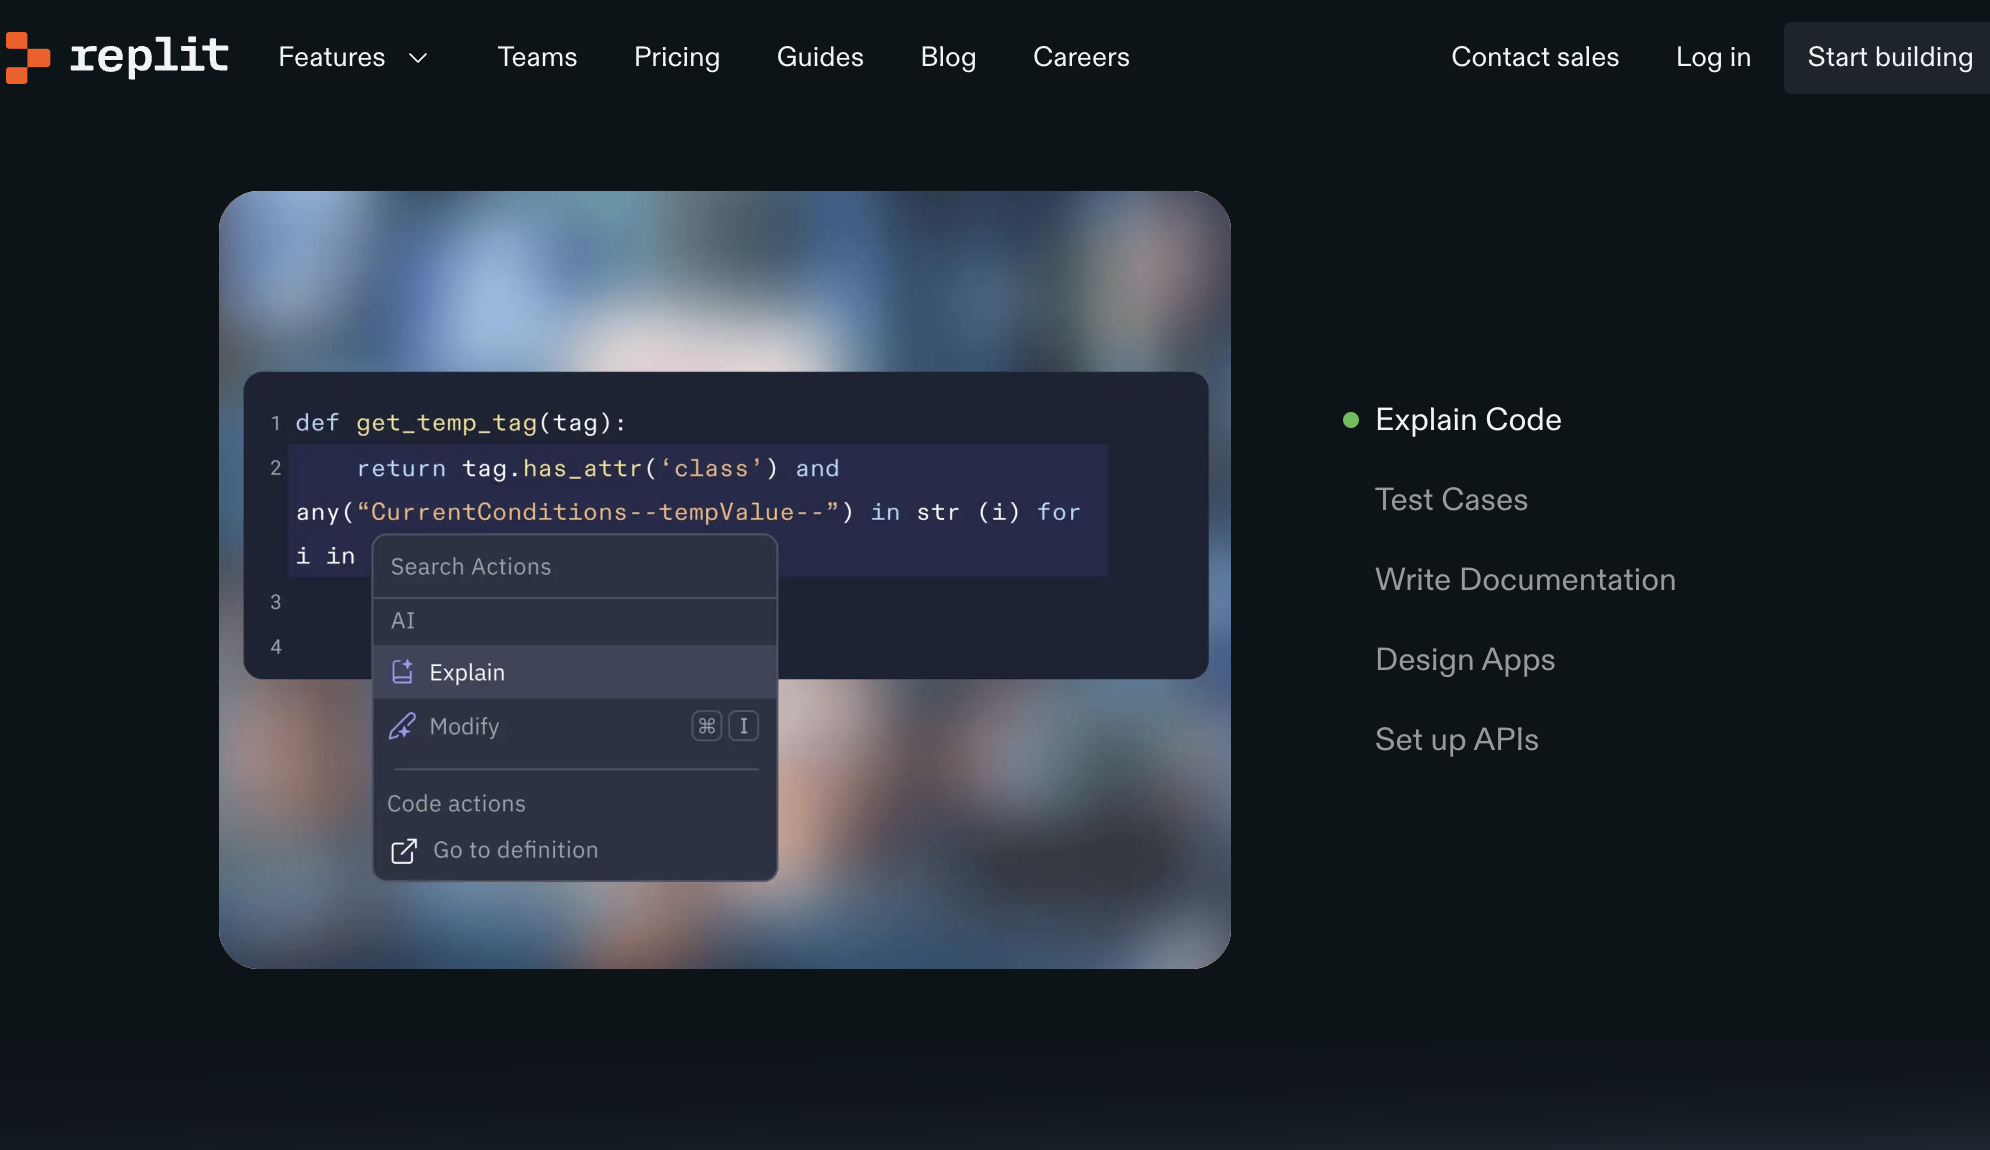Switch to Write Documentation
1990x1150 pixels.
1525,579
